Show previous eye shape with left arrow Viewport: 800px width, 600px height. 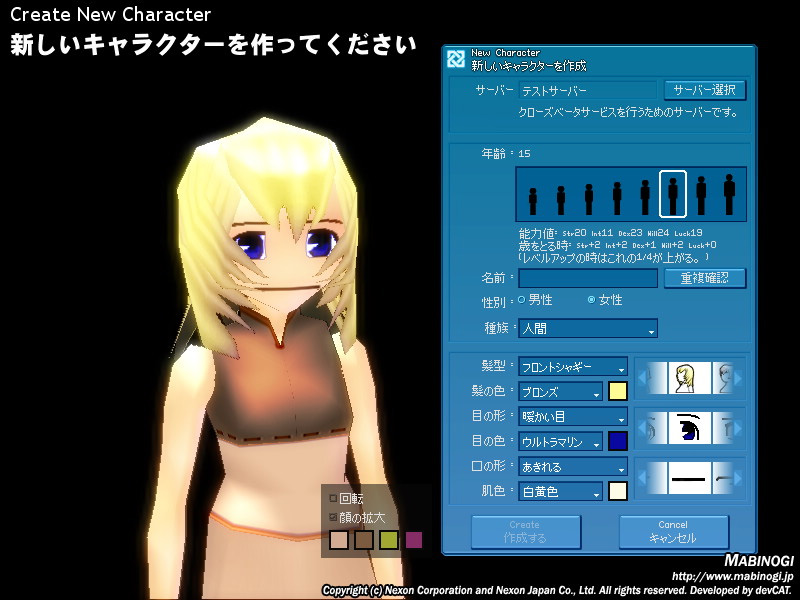(642, 428)
